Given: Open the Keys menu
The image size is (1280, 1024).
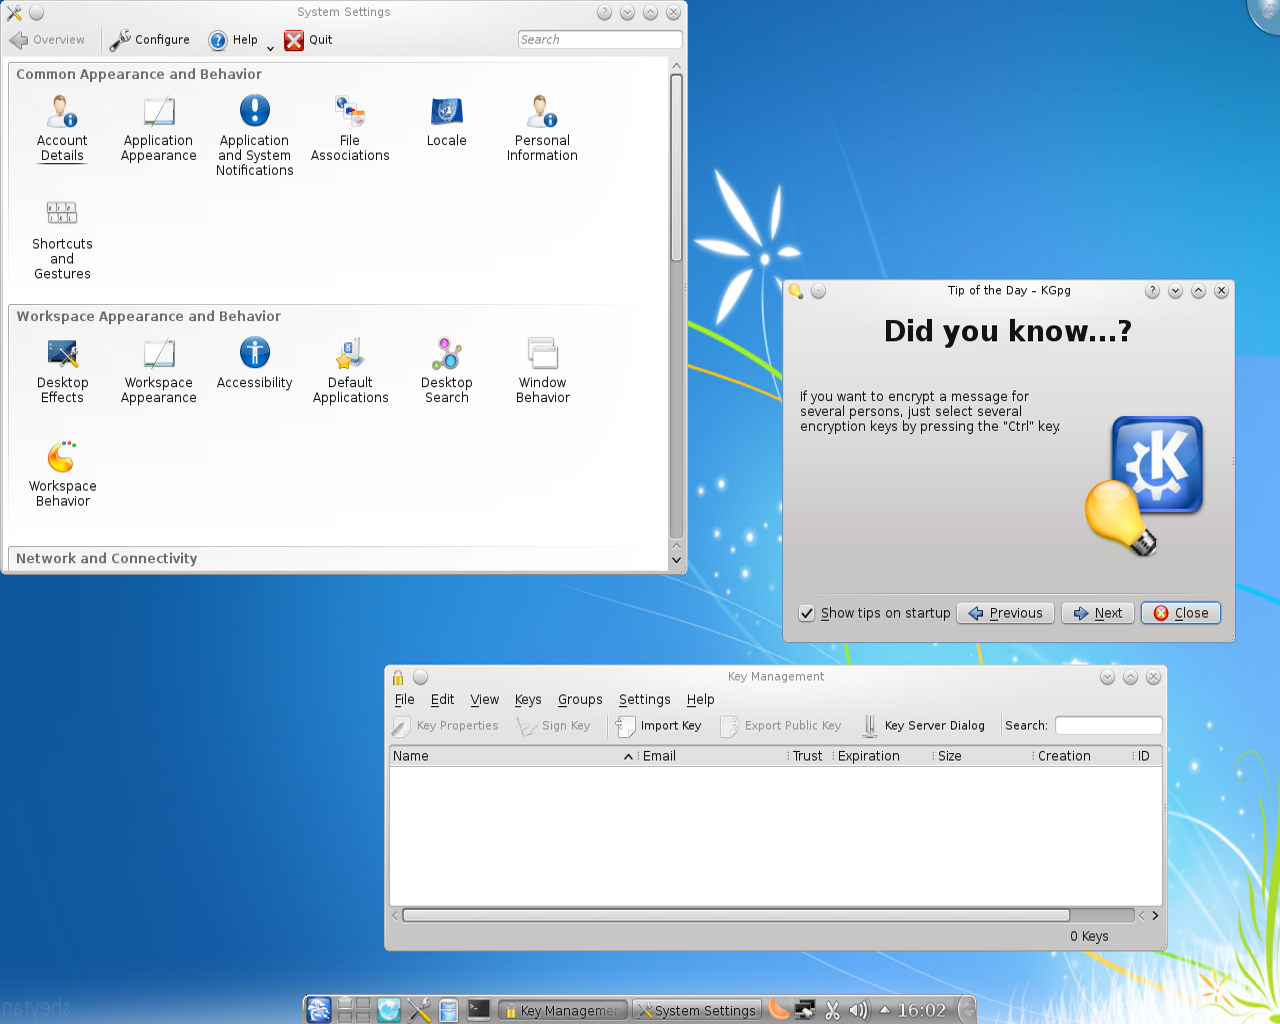Looking at the screenshot, I should 528,700.
